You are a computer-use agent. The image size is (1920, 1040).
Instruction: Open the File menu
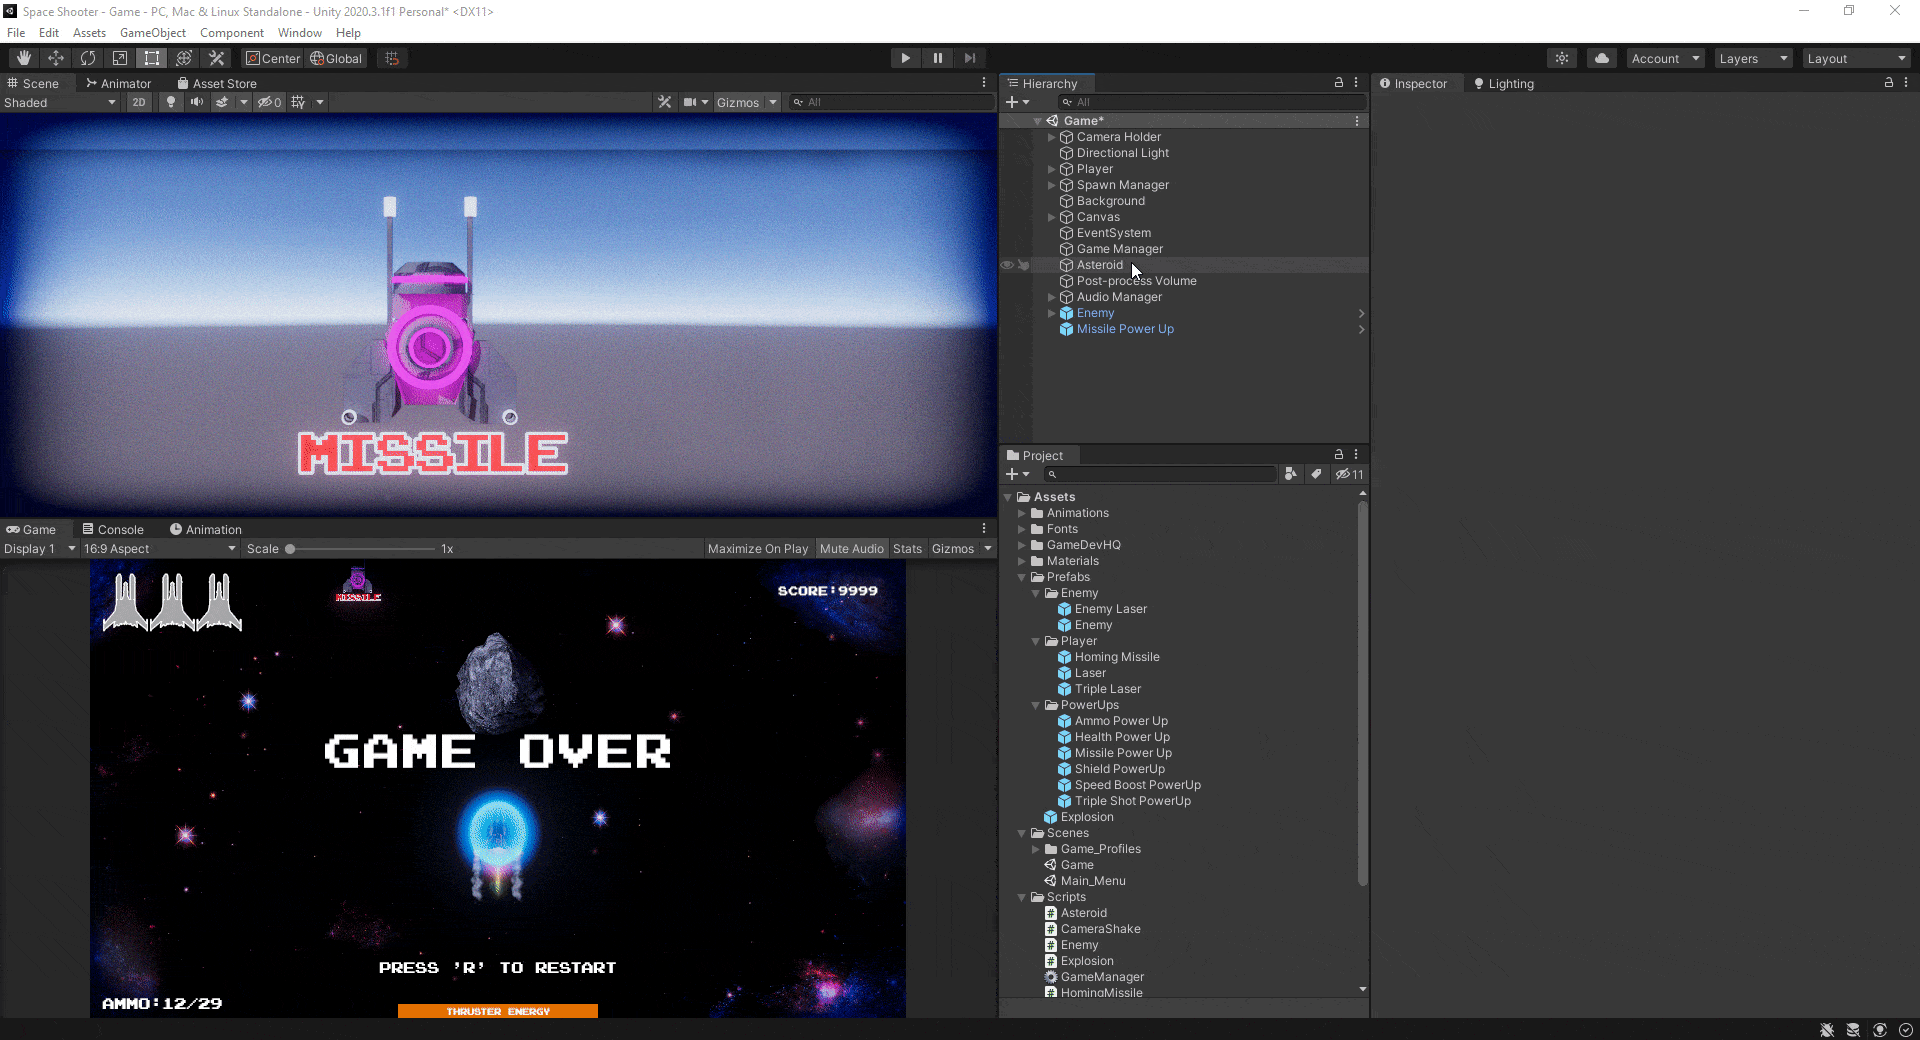click(x=16, y=33)
